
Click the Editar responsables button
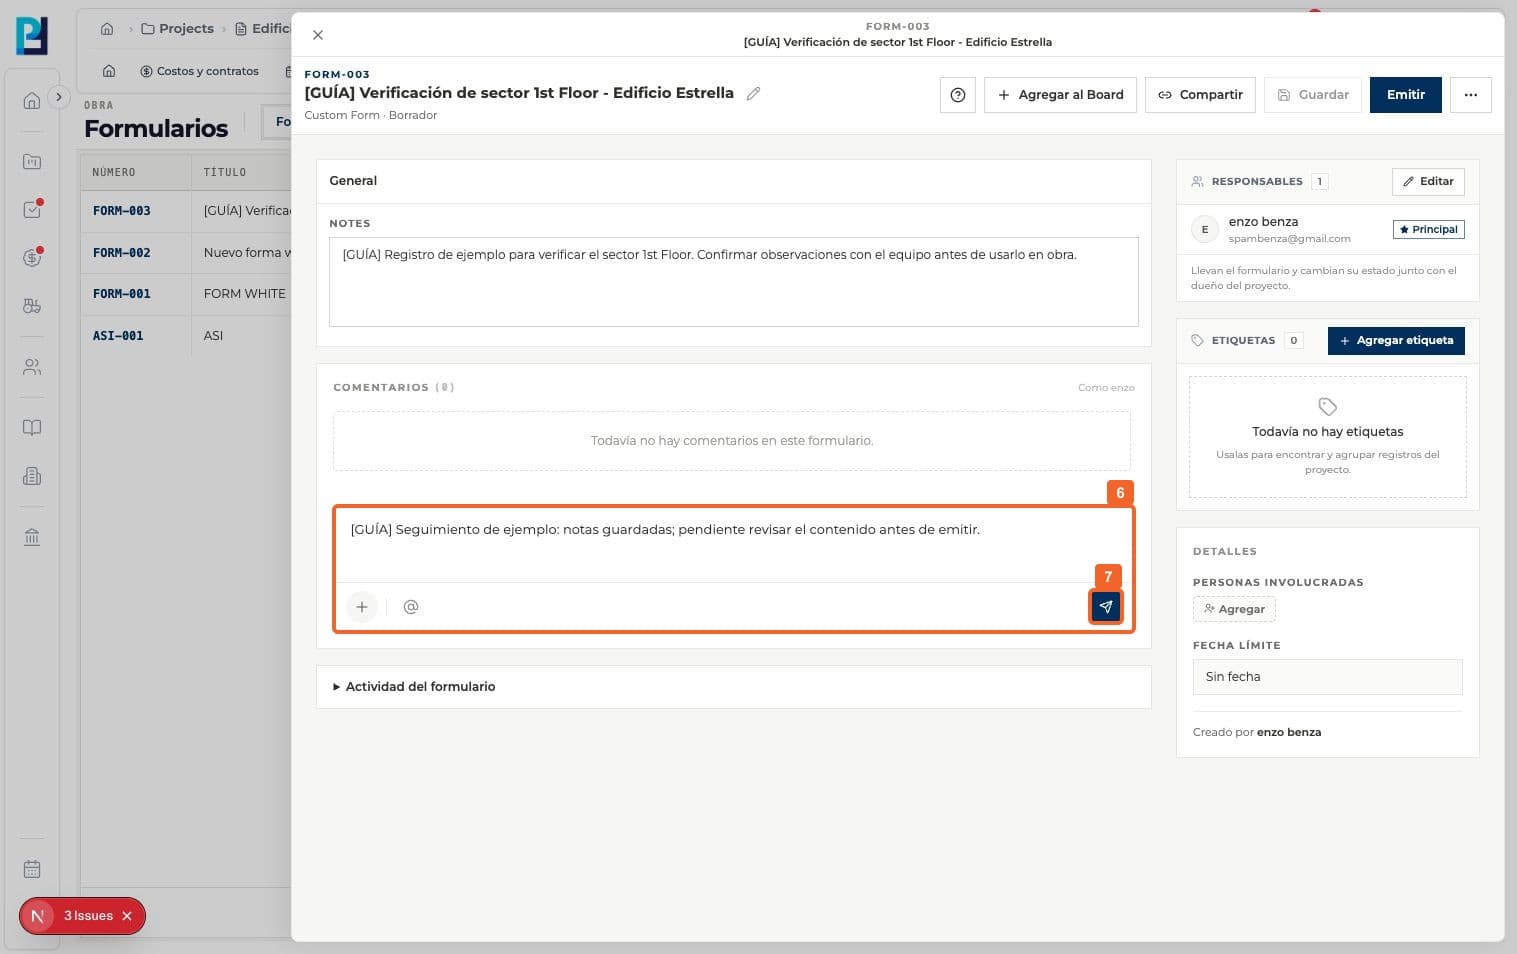[x=1428, y=181]
